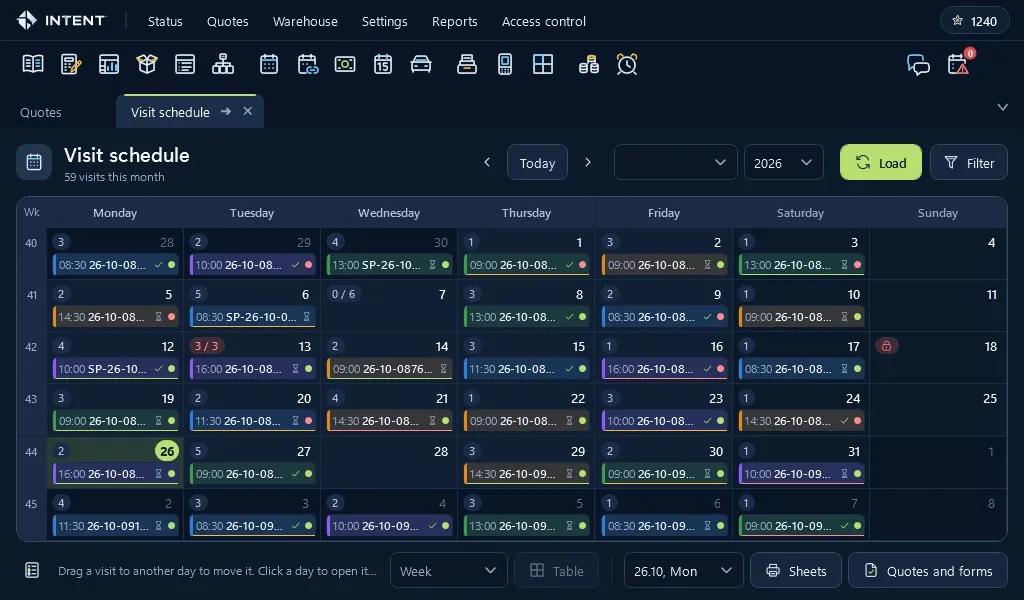Click the 3 / 3 counter on Tuesday 13
Screen dimensions: 1024x600
206,346
